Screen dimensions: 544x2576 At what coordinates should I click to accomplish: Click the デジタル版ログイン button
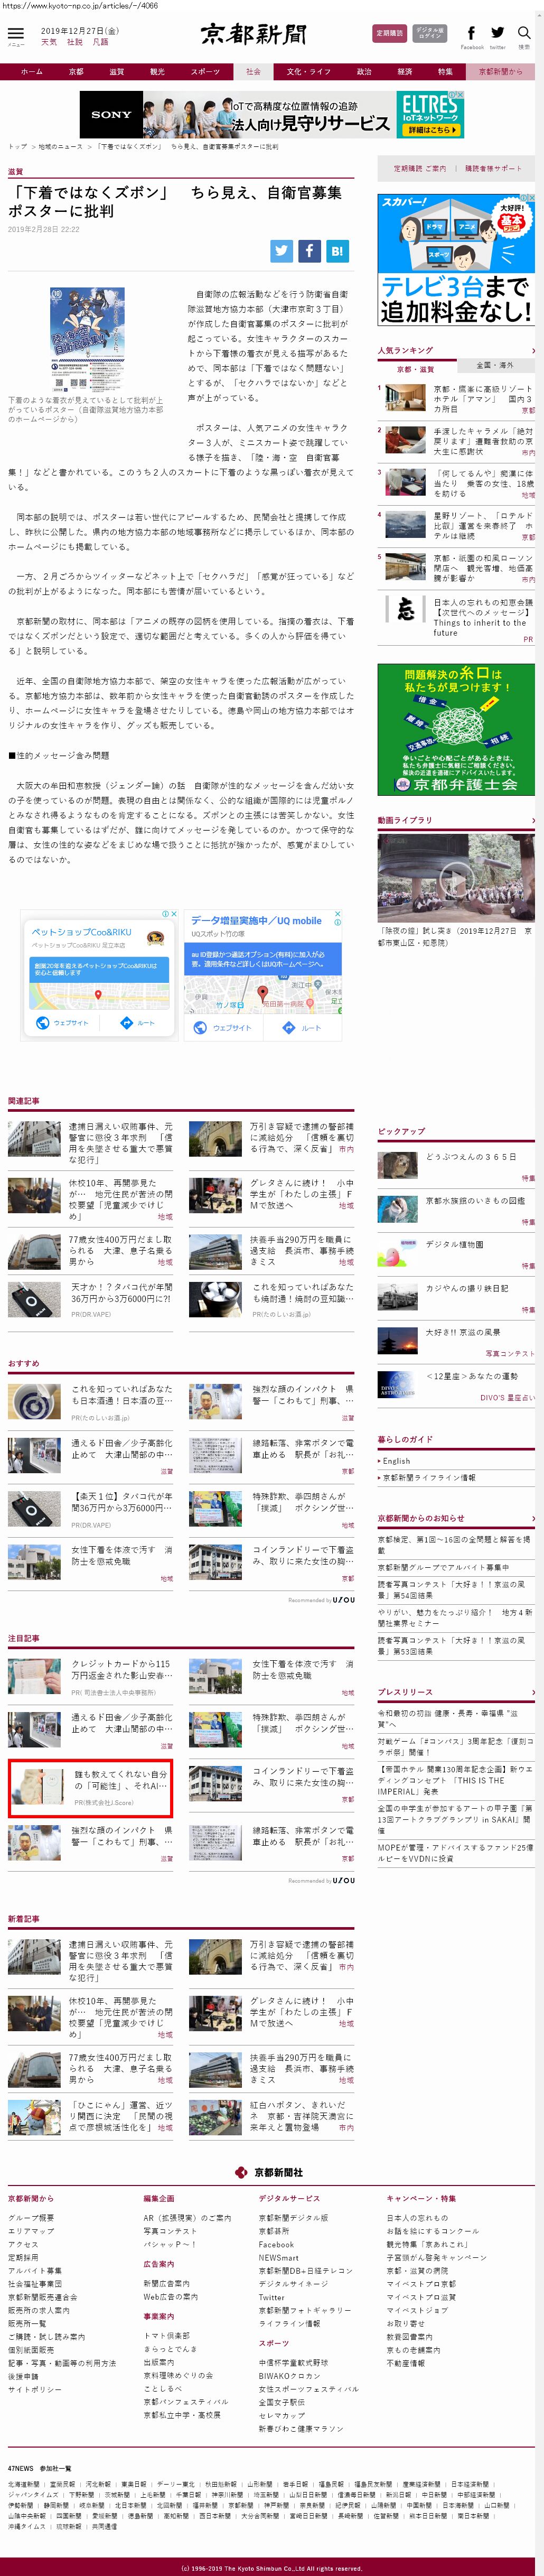tap(430, 33)
